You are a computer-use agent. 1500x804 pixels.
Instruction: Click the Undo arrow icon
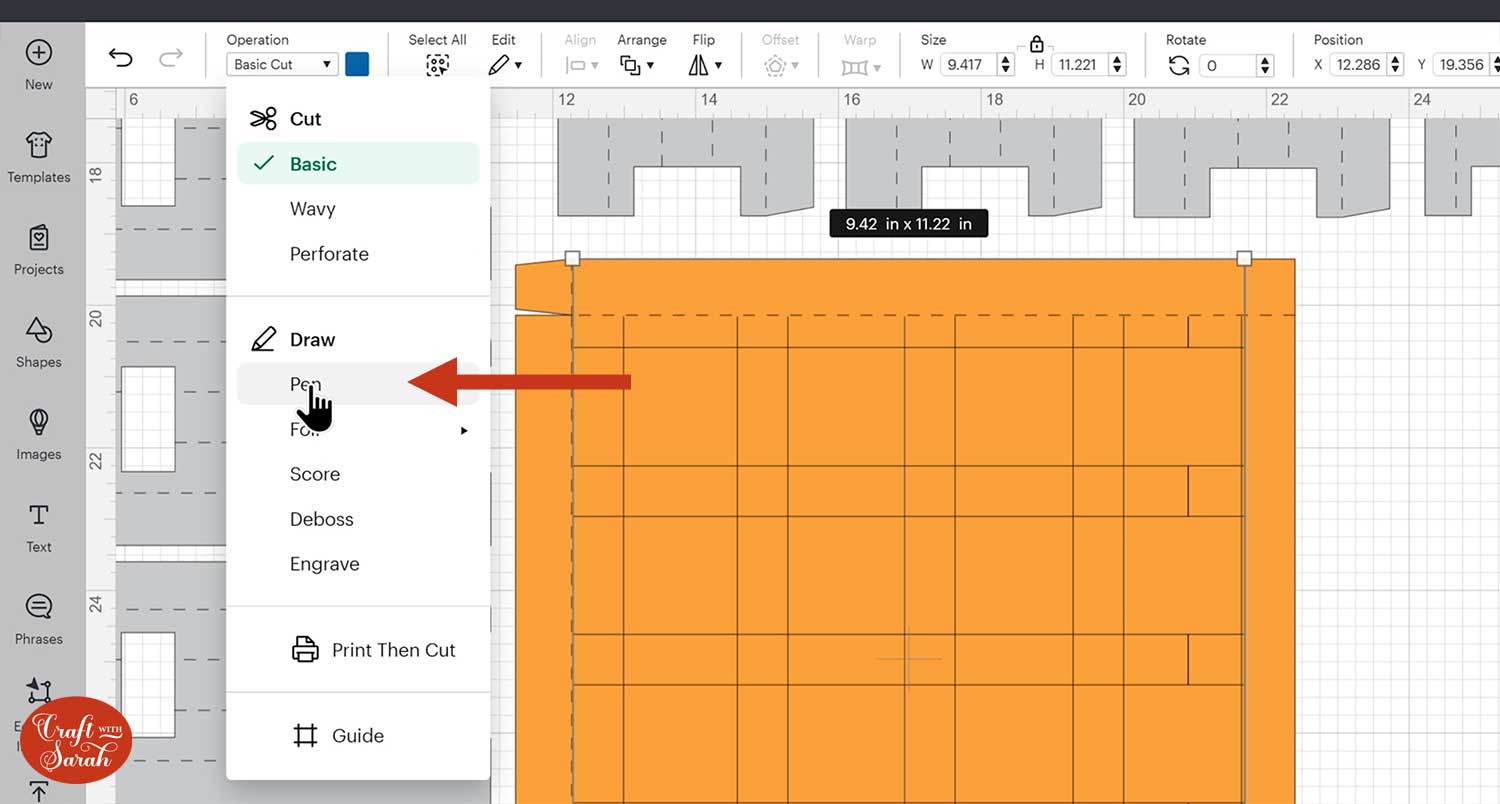(x=121, y=59)
